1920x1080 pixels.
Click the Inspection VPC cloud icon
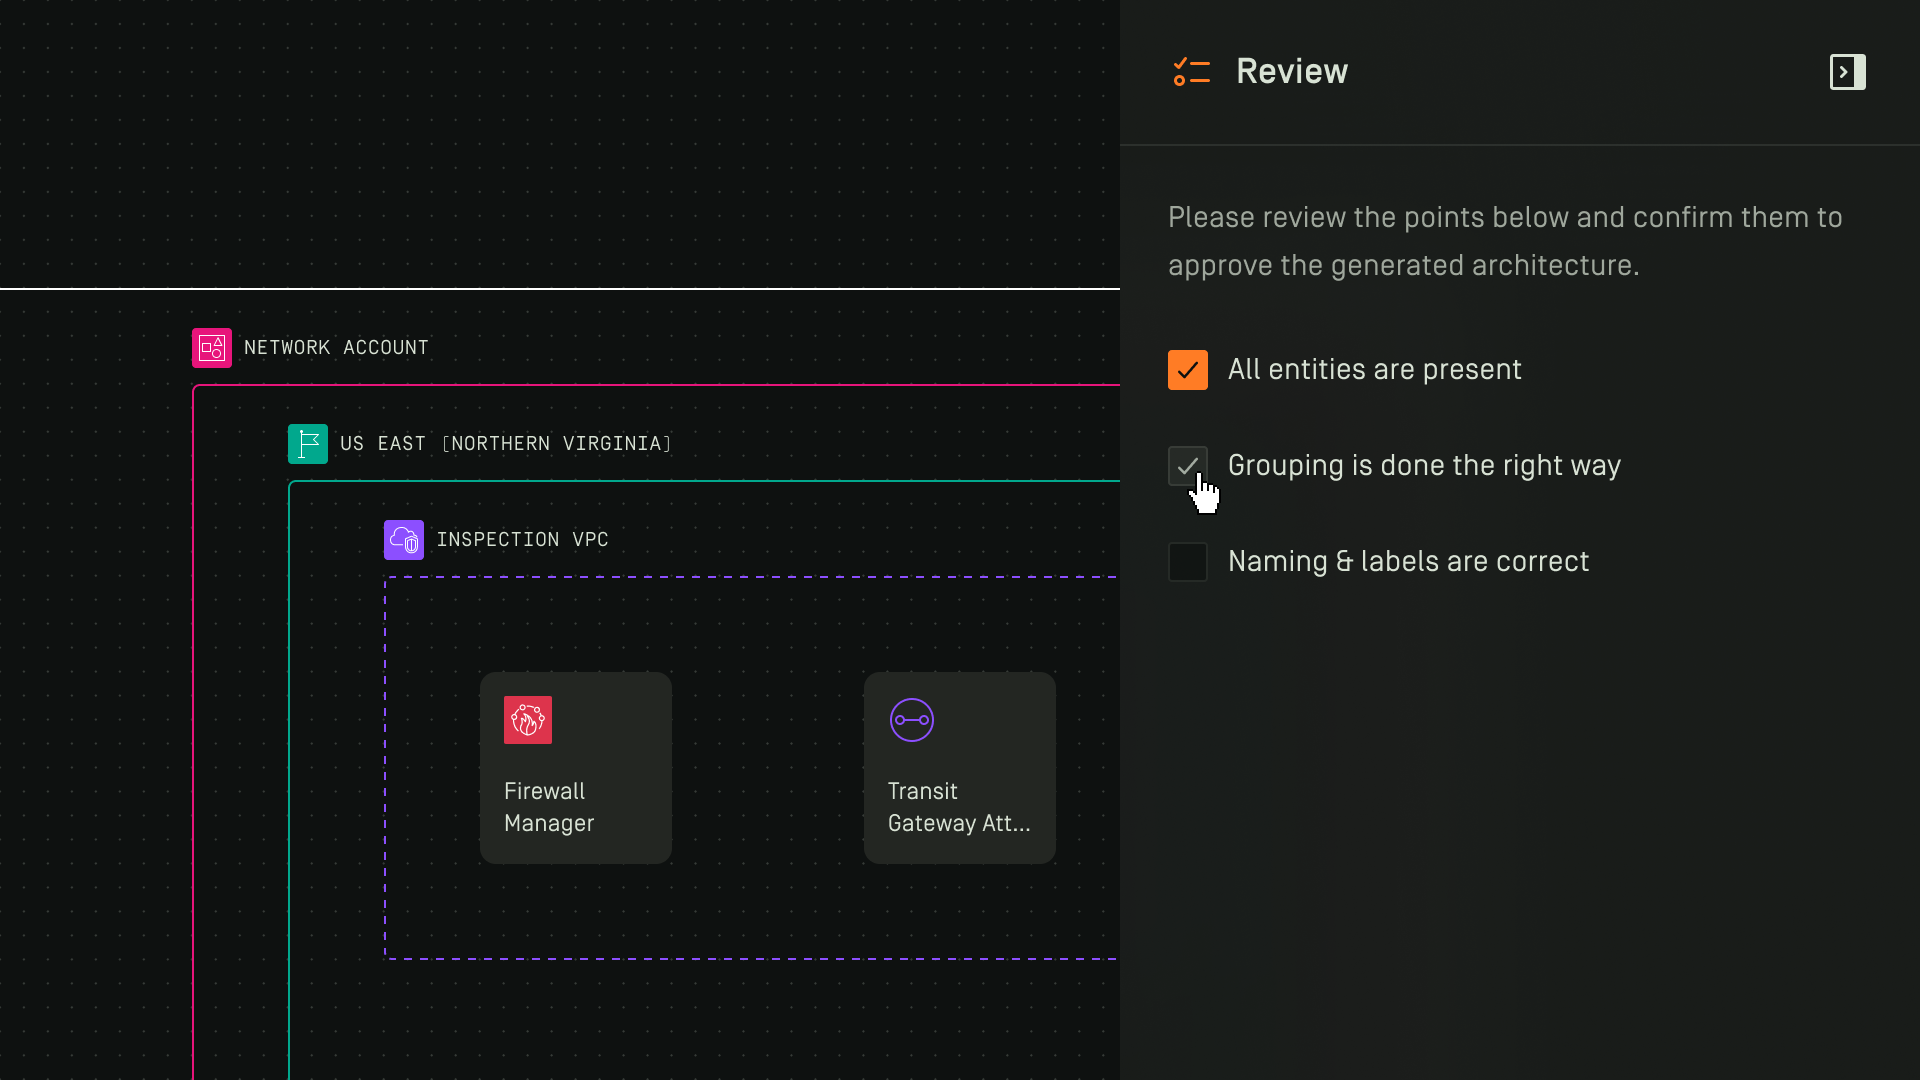(404, 540)
